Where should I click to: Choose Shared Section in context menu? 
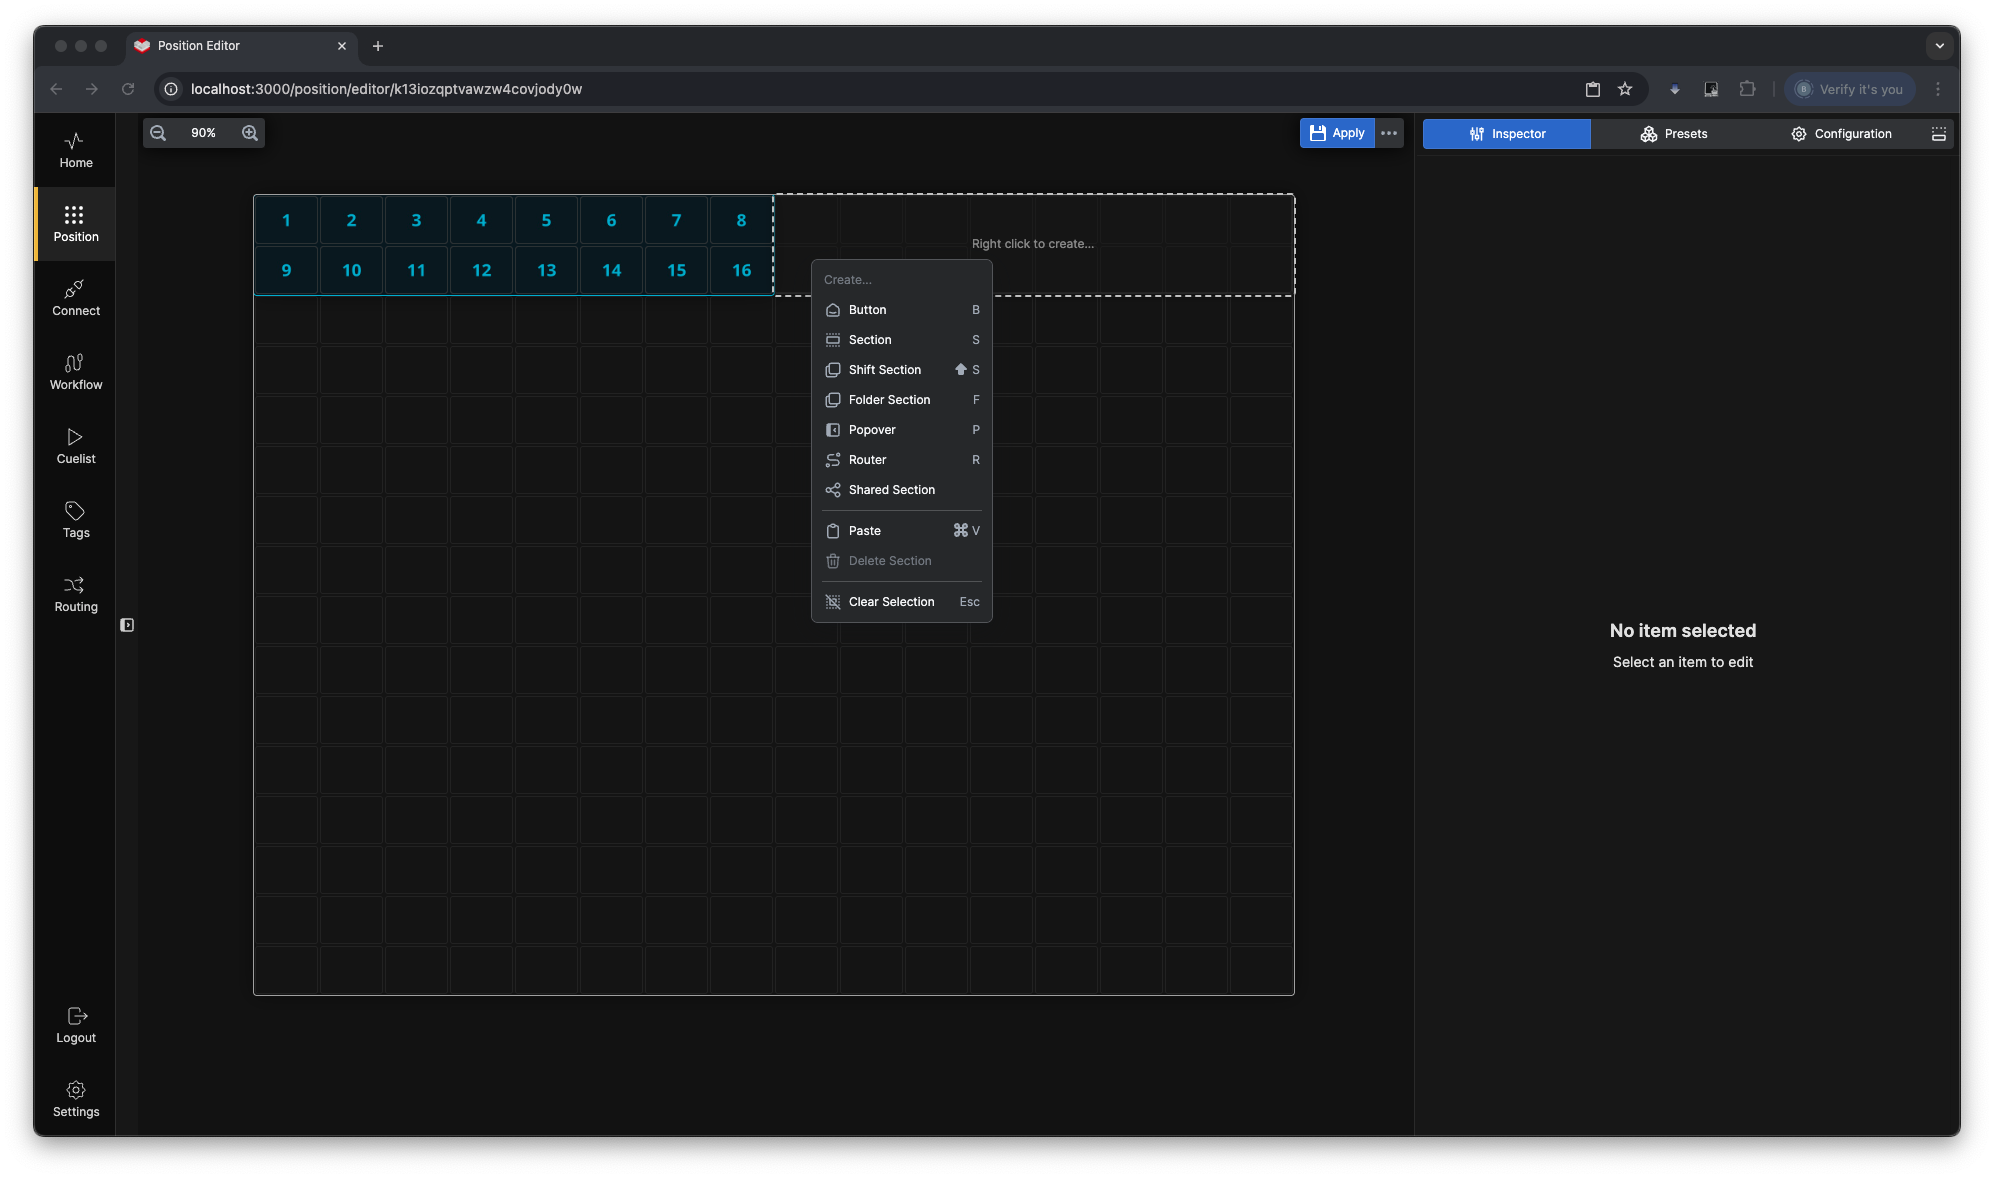click(901, 490)
